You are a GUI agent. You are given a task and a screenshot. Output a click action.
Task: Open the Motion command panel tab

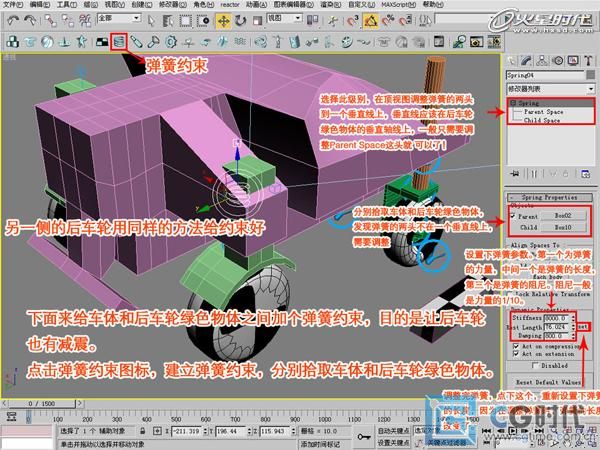(x=558, y=60)
